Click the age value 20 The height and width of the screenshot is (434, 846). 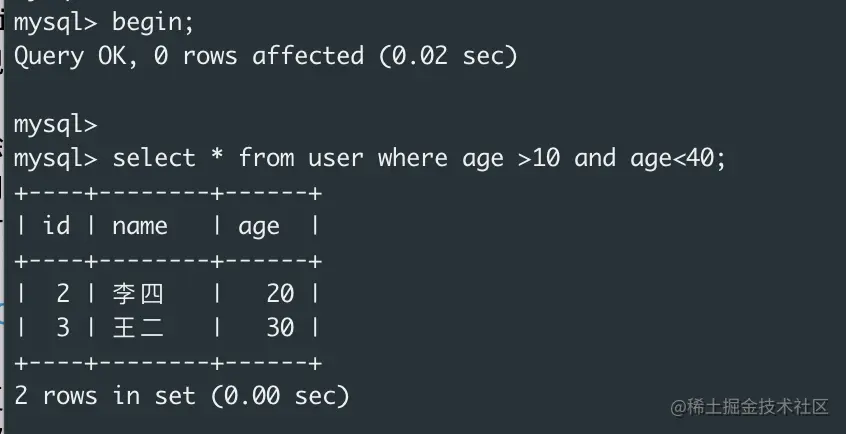280,294
